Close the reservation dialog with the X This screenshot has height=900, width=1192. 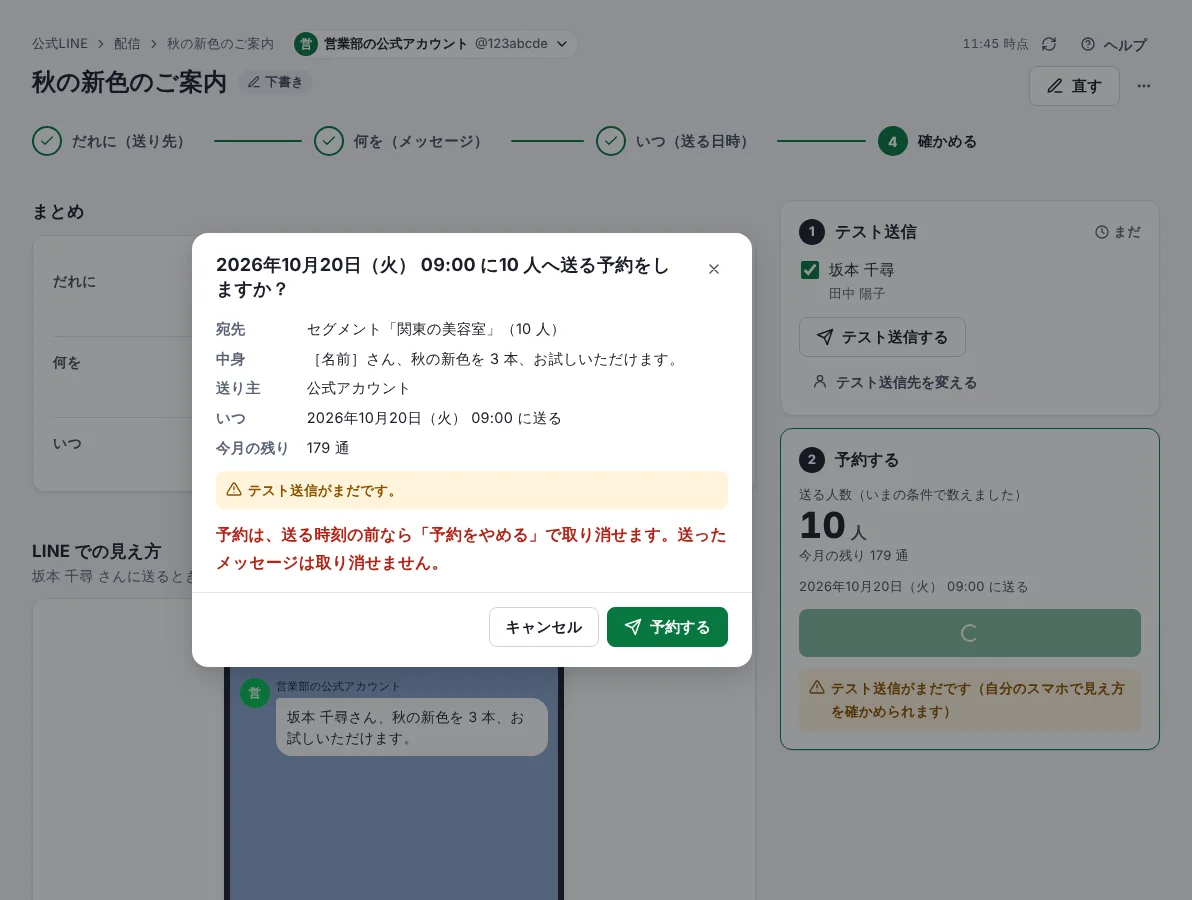713,269
